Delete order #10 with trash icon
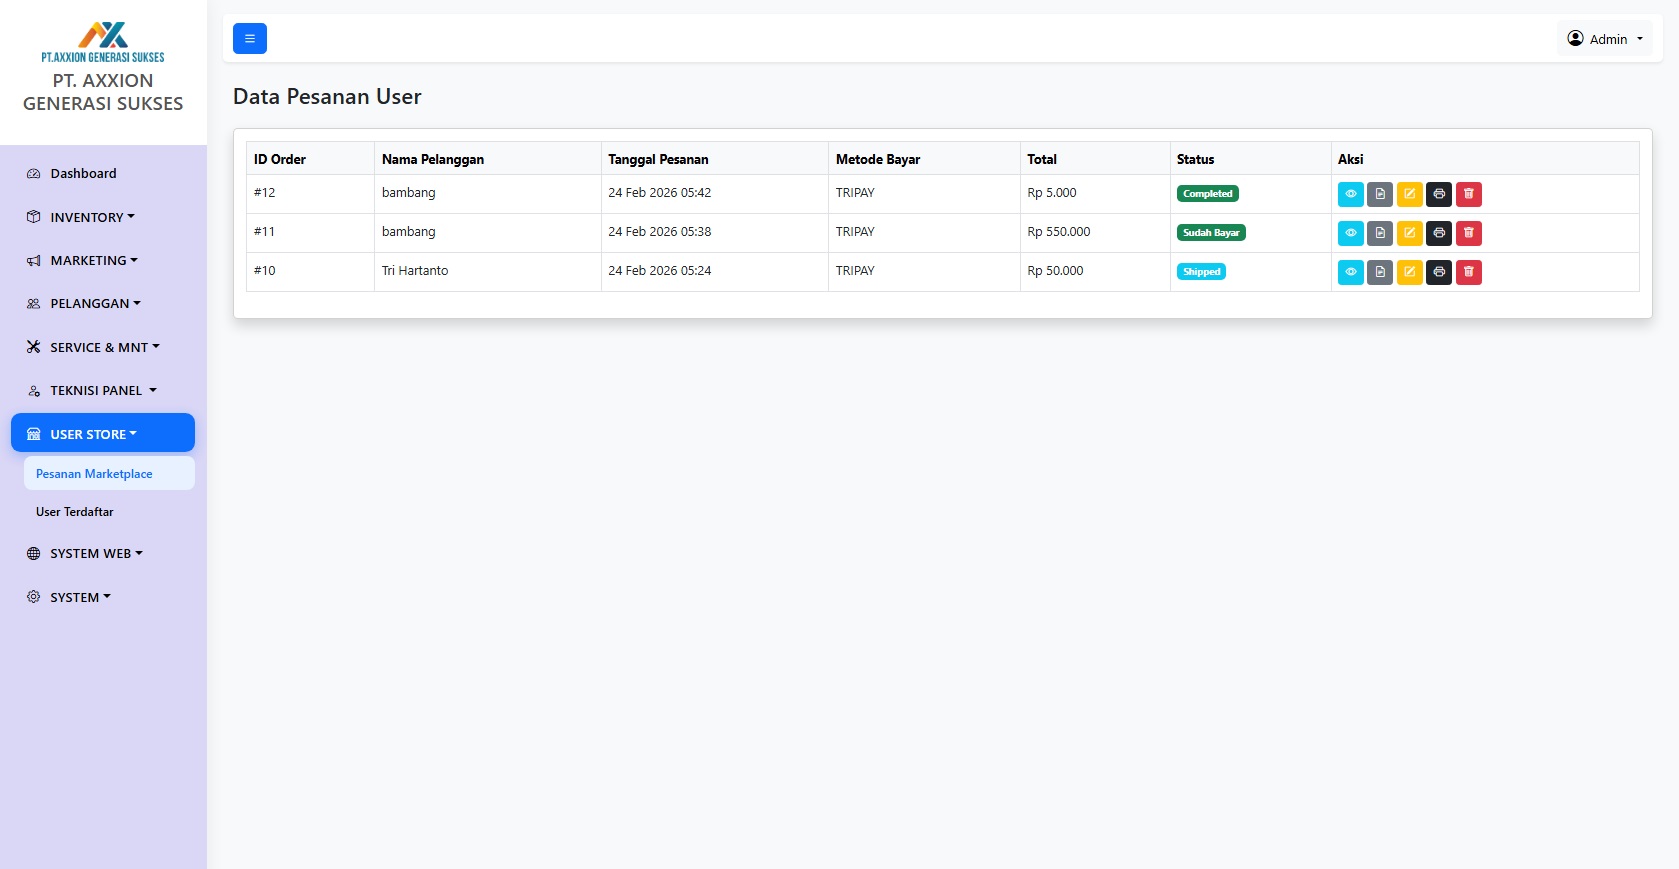This screenshot has height=869, width=1679. 1468,272
